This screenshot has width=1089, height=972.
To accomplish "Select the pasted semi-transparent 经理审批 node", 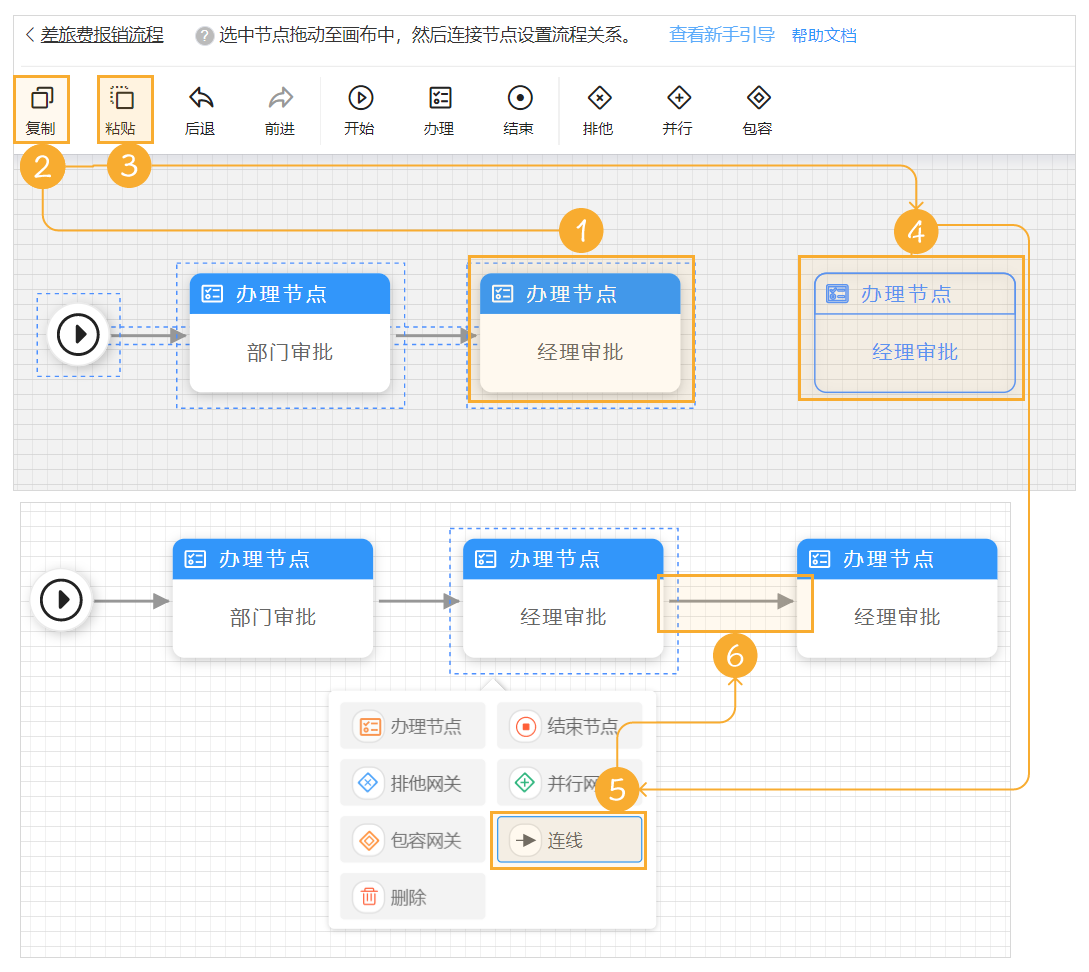I will pos(914,333).
